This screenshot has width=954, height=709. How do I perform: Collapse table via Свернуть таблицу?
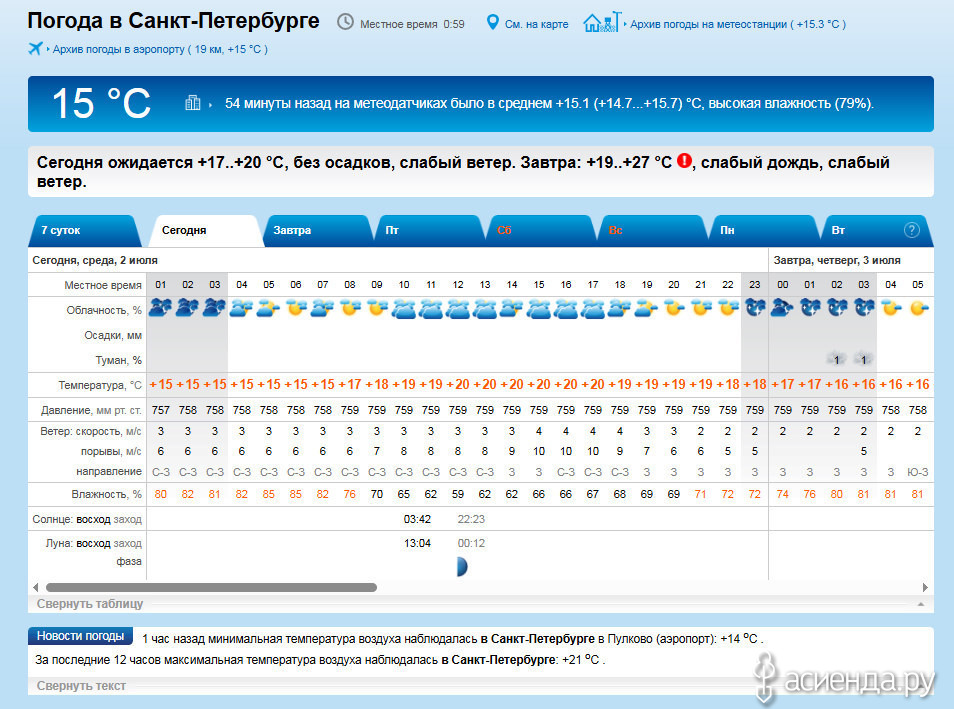pyautogui.click(x=90, y=604)
